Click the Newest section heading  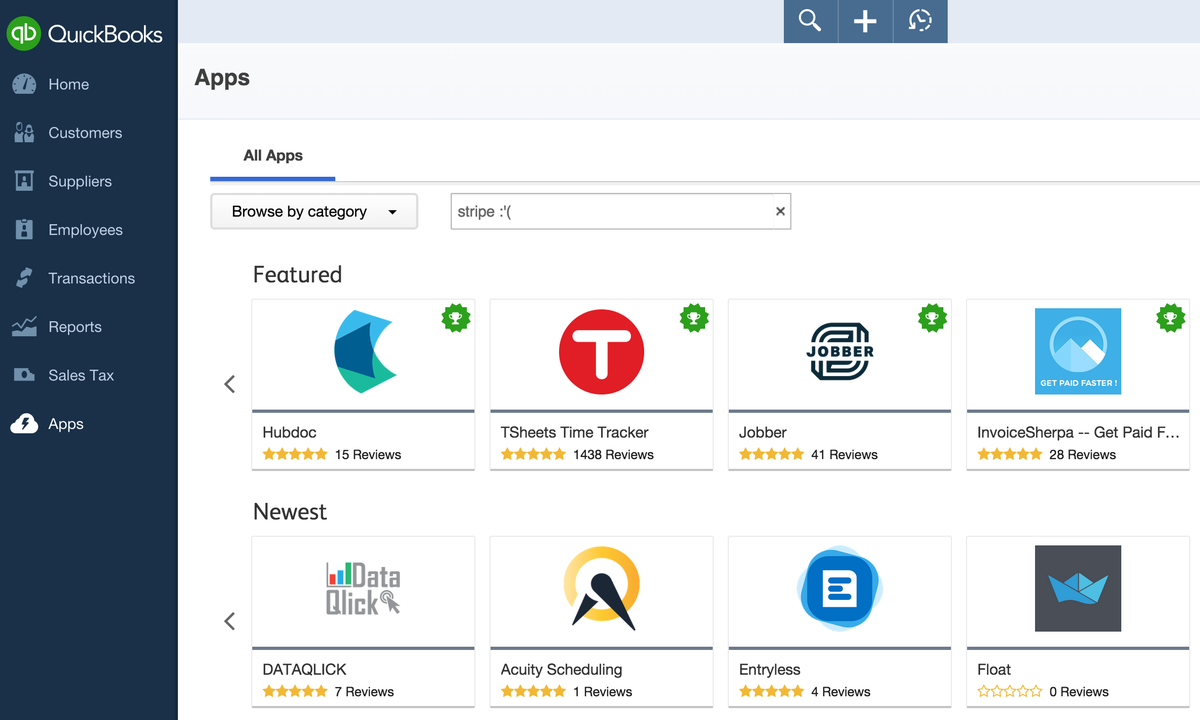click(290, 511)
